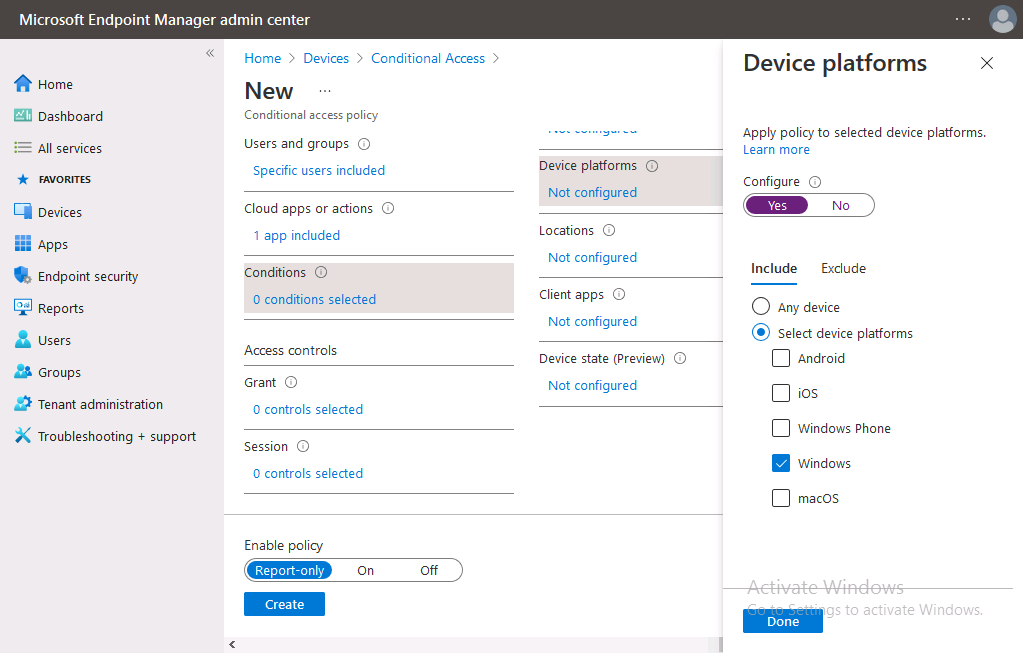Click Not configured under Locations
Image resolution: width=1023 pixels, height=653 pixels.
pos(592,258)
